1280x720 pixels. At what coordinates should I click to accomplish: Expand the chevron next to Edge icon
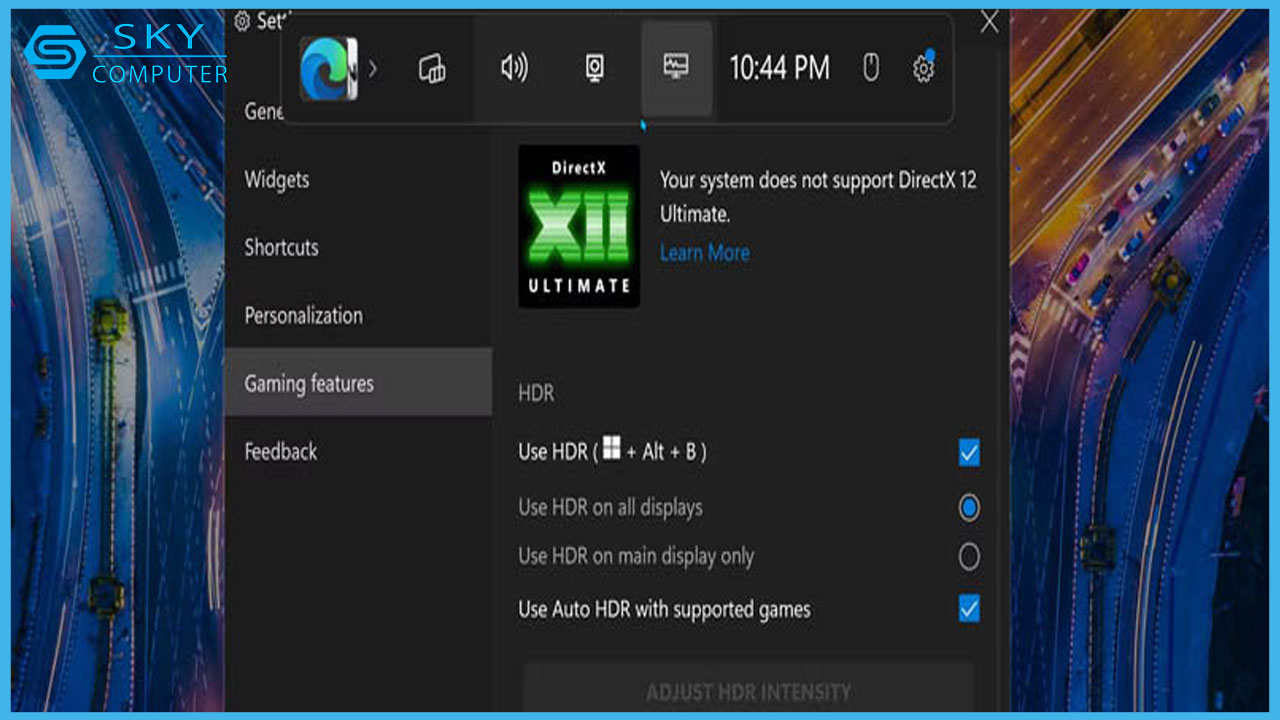coord(373,69)
